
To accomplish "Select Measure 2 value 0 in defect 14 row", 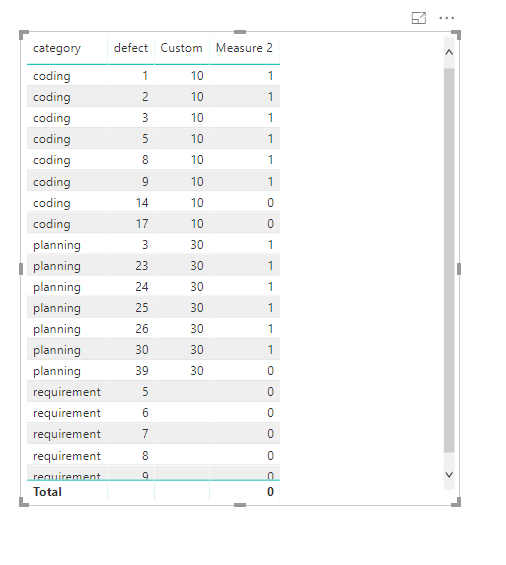I will (x=270, y=203).
